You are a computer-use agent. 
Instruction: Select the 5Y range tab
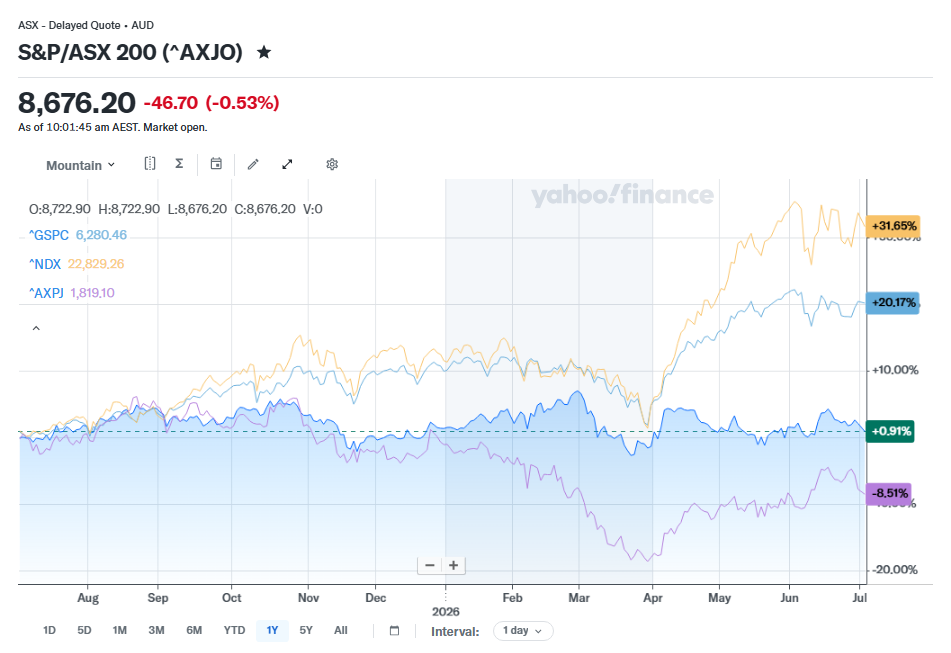(306, 631)
